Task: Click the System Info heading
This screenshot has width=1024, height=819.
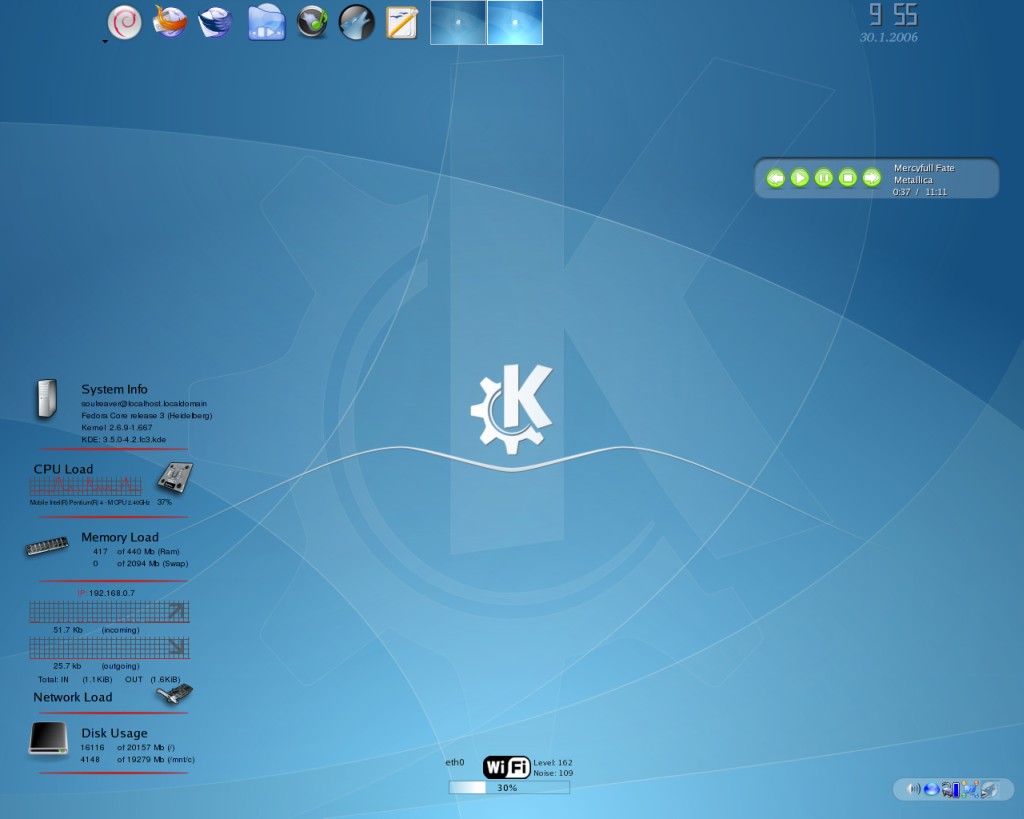Action: tap(114, 389)
